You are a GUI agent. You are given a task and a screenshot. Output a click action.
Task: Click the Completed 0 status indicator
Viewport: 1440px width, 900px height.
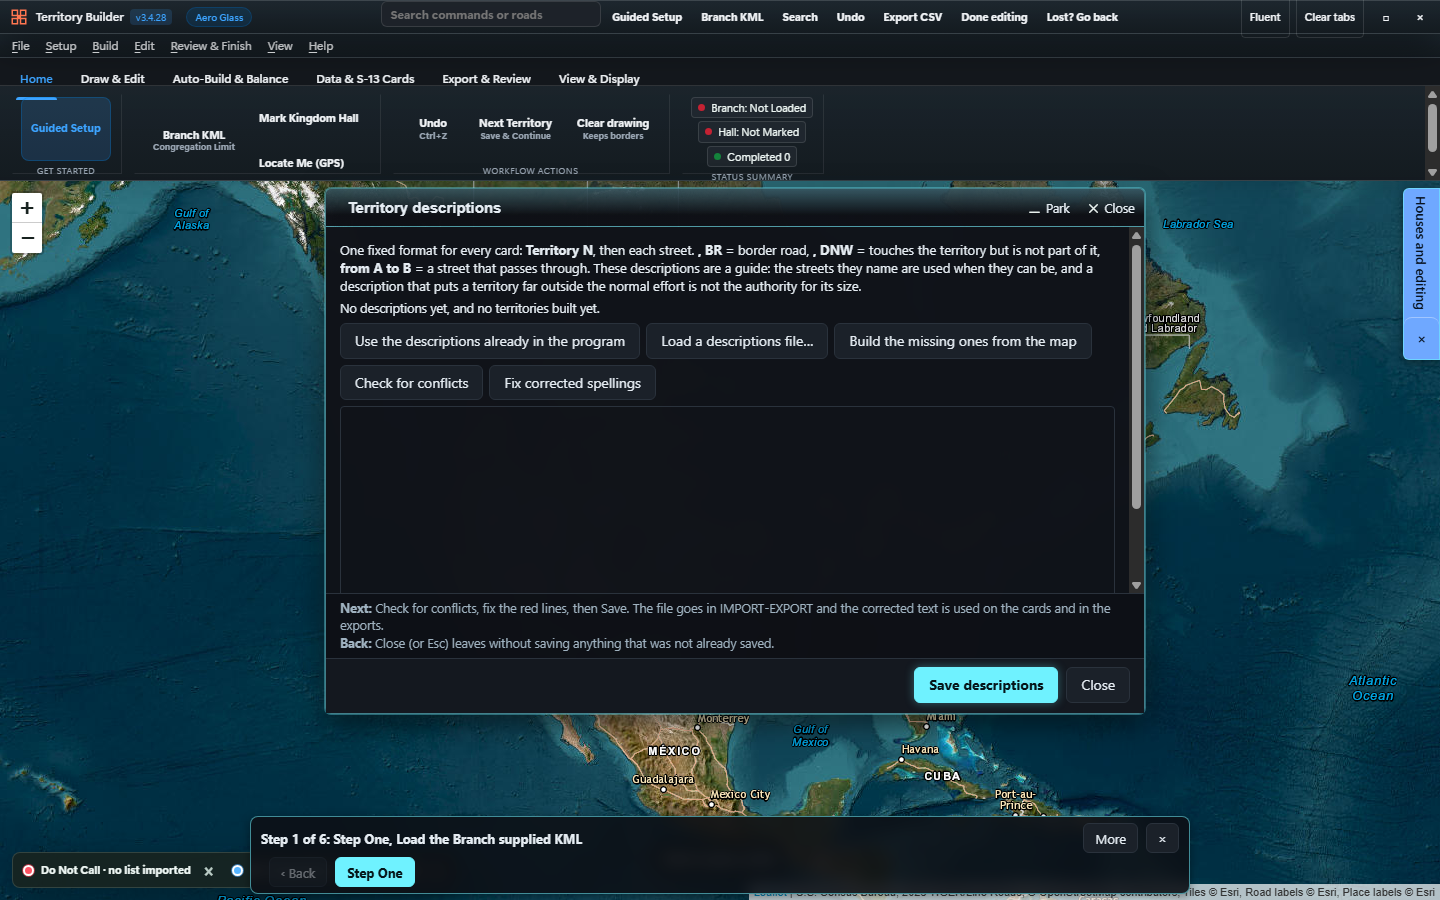752,157
